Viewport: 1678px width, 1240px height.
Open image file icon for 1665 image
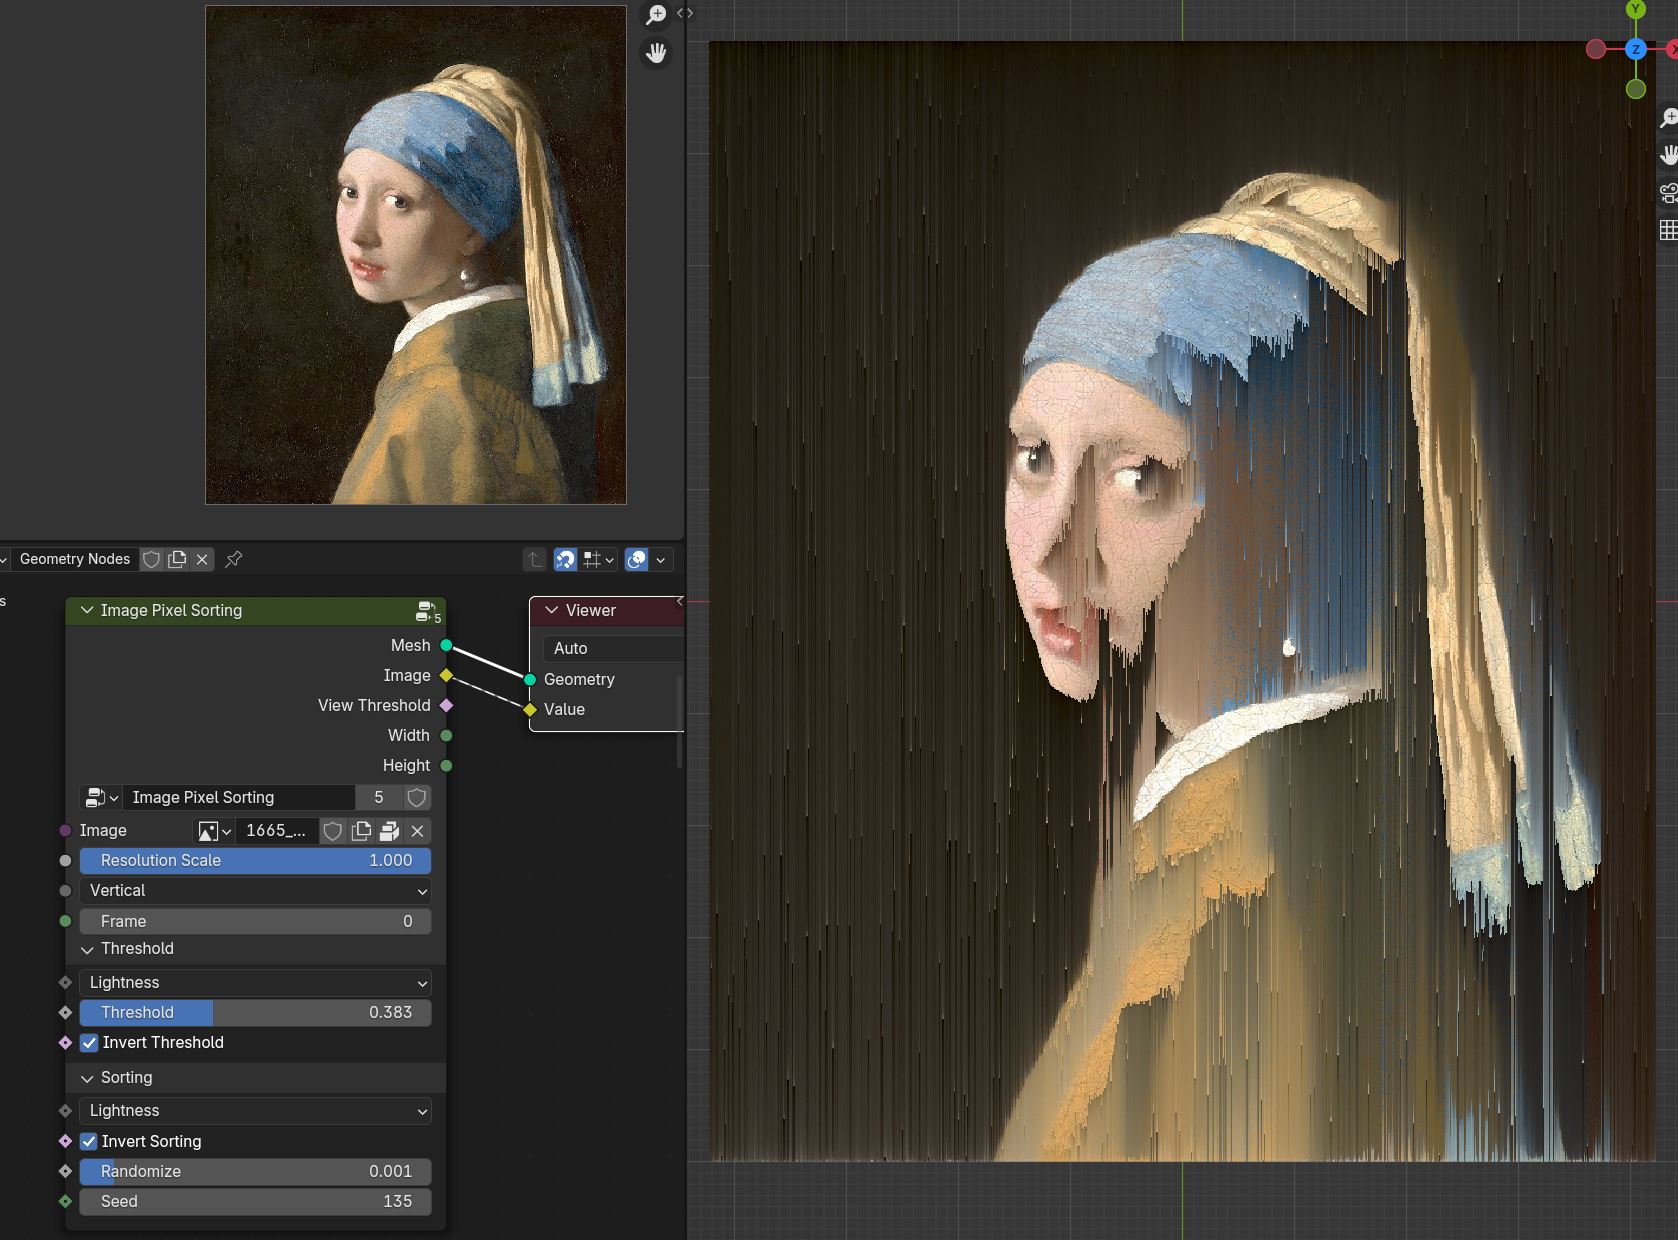click(x=389, y=831)
